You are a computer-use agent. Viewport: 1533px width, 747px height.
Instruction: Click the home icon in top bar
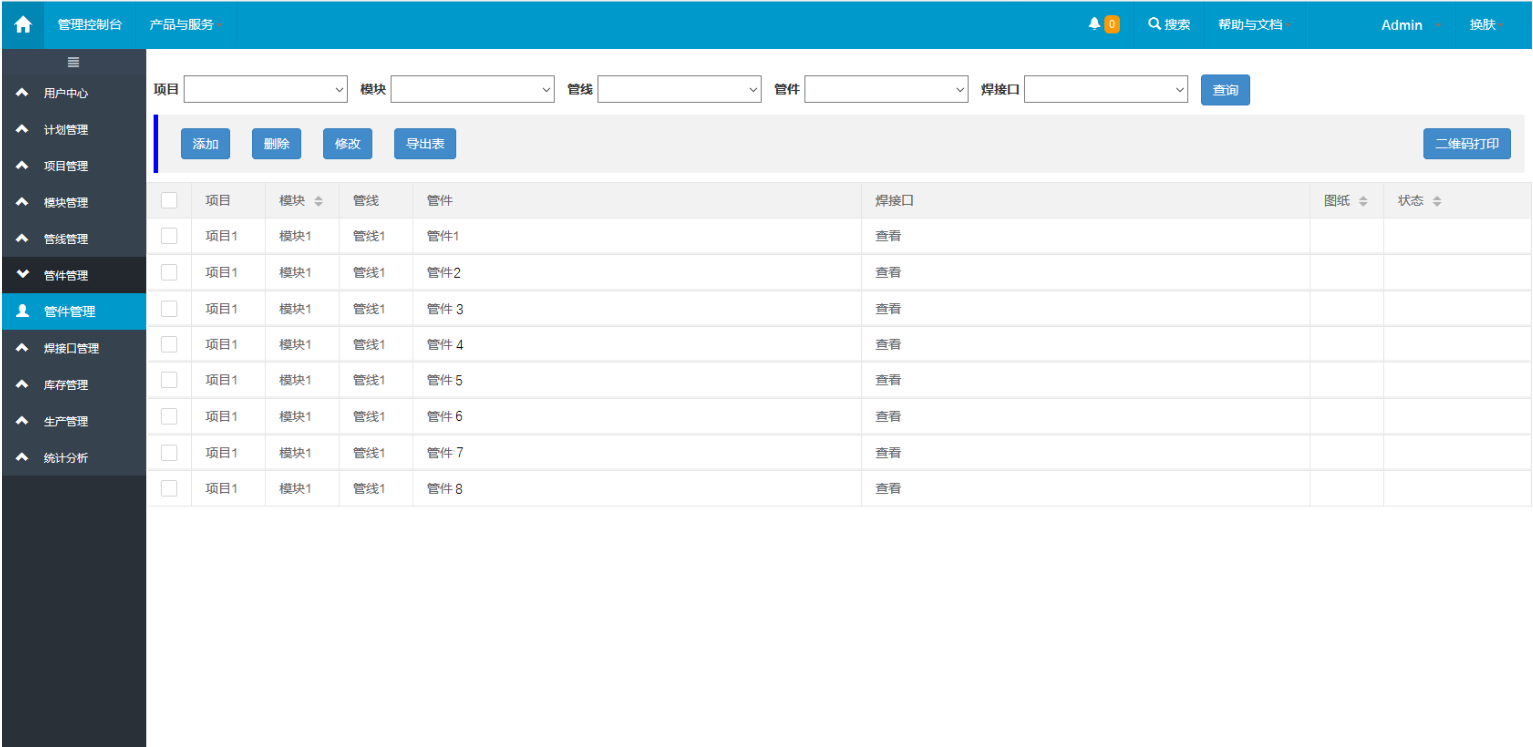pos(22,25)
